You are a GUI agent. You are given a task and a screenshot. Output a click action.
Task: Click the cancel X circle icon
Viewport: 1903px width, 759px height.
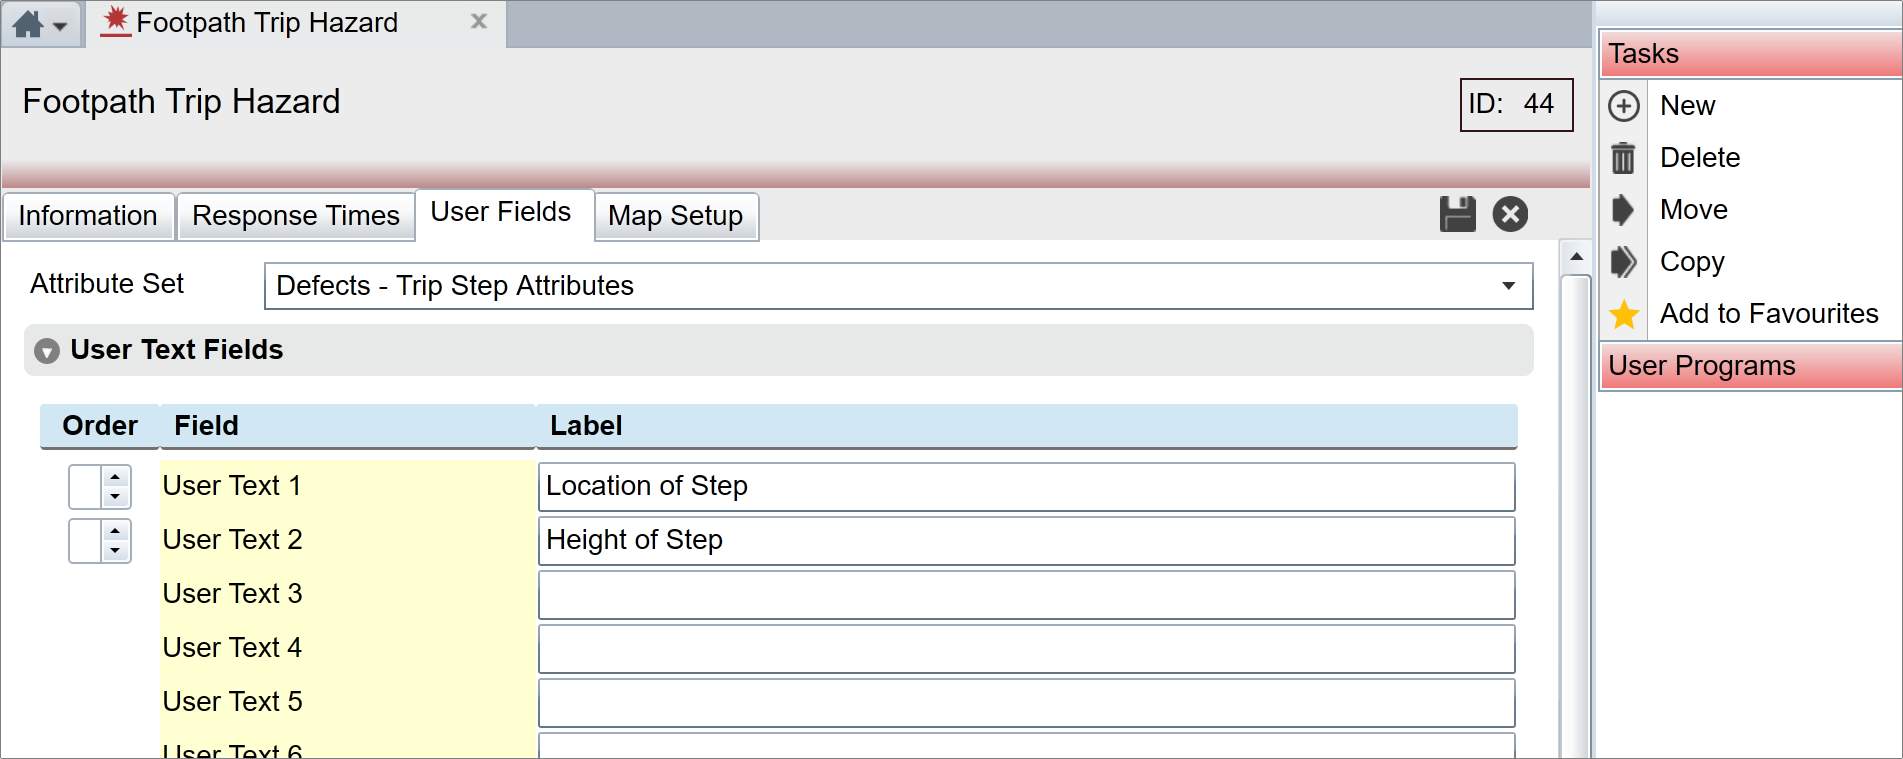click(x=1510, y=214)
